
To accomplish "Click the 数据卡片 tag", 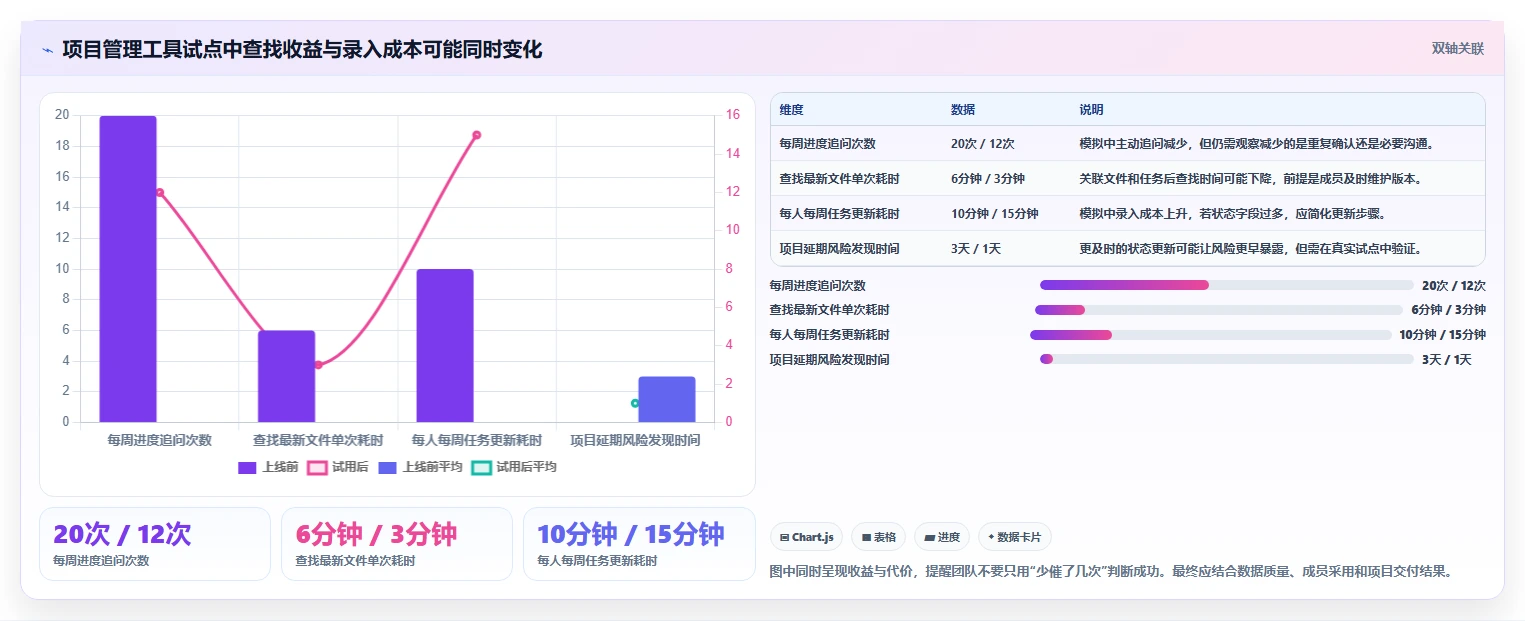I will 1014,537.
